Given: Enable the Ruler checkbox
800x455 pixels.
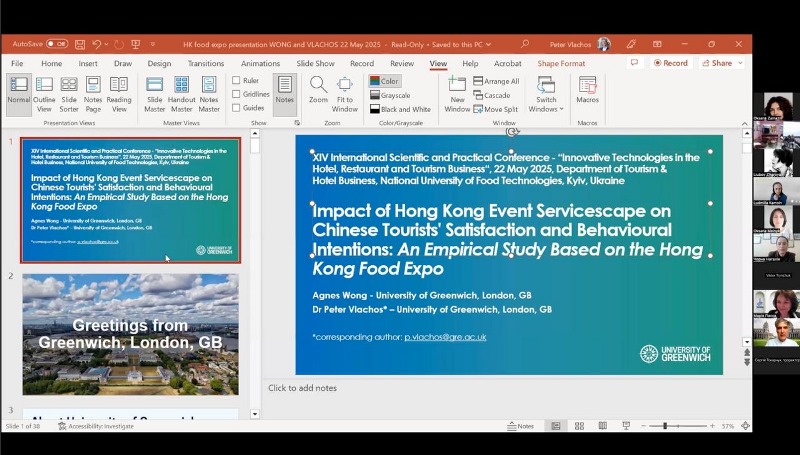Looking at the screenshot, I should tap(236, 80).
